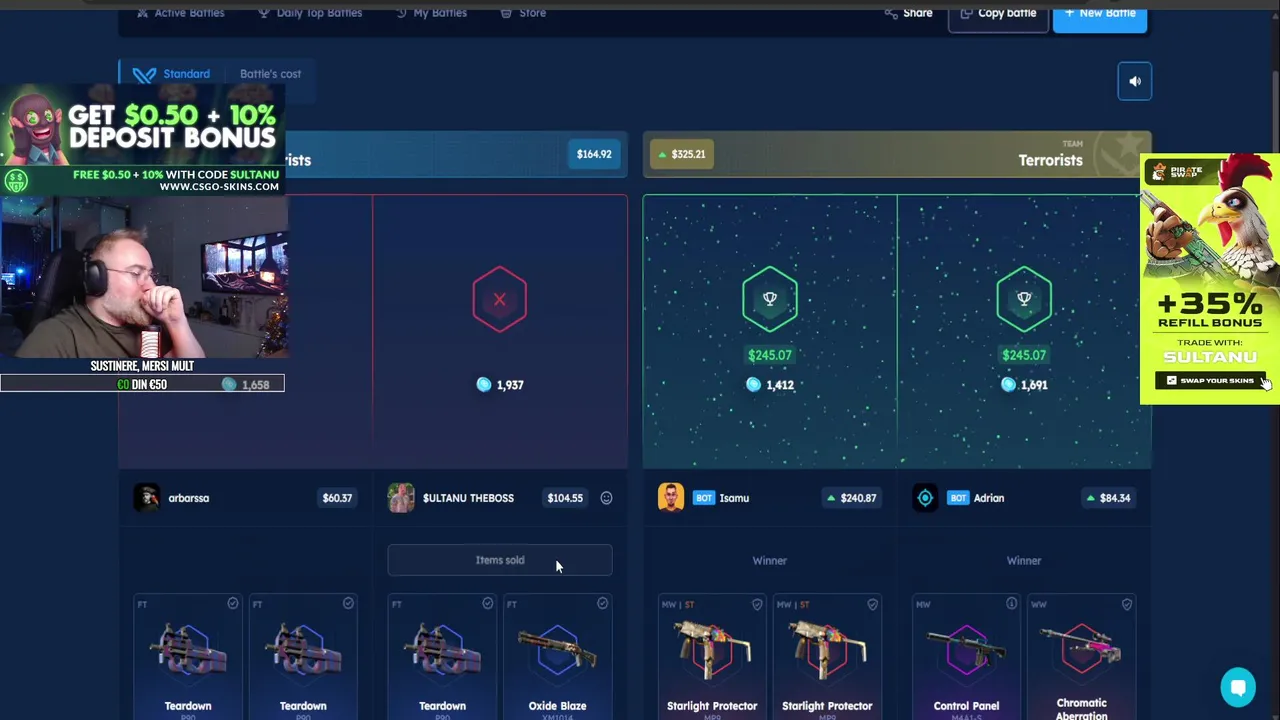Click $ULTANU THEBOSS avatar picture
The image size is (1280, 720).
pyautogui.click(x=401, y=498)
